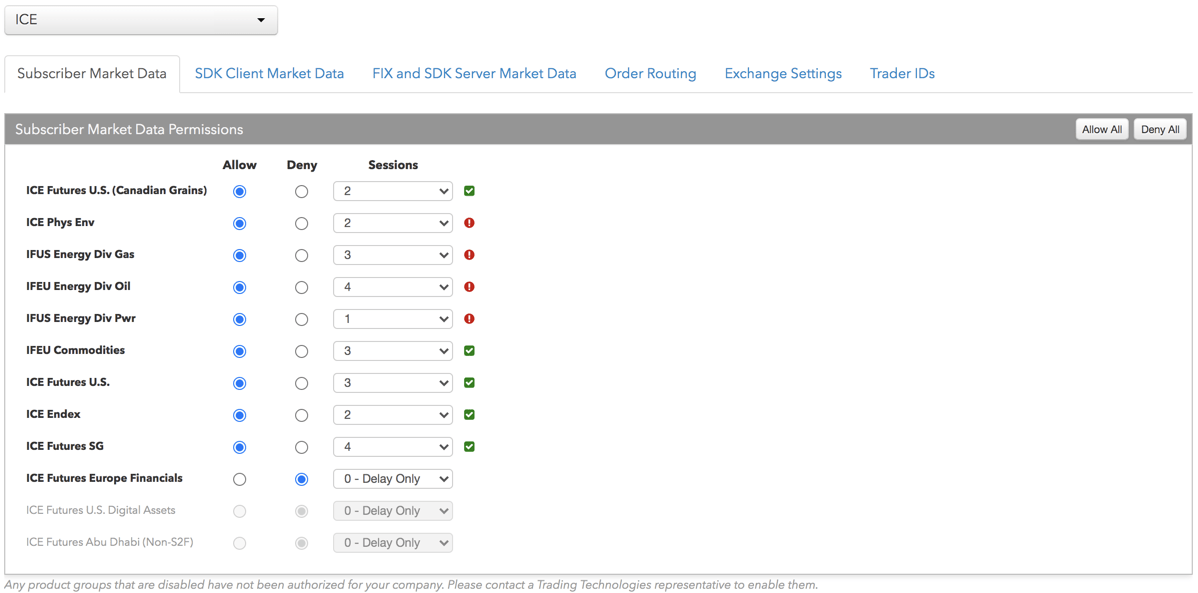Click the Sessions column header
Image resolution: width=1198 pixels, height=593 pixels.
click(x=393, y=165)
